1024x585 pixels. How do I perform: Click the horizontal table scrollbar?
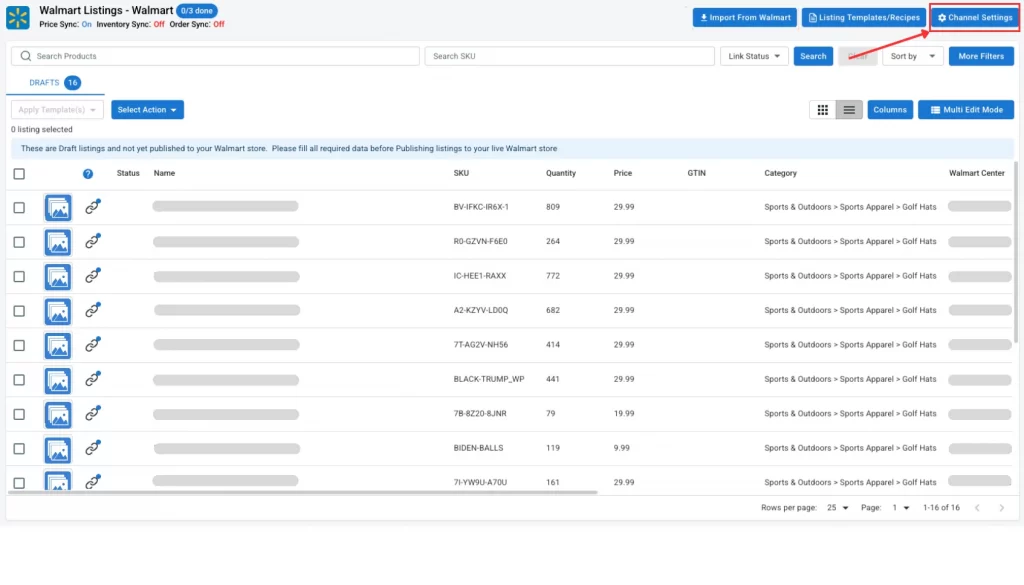302,492
